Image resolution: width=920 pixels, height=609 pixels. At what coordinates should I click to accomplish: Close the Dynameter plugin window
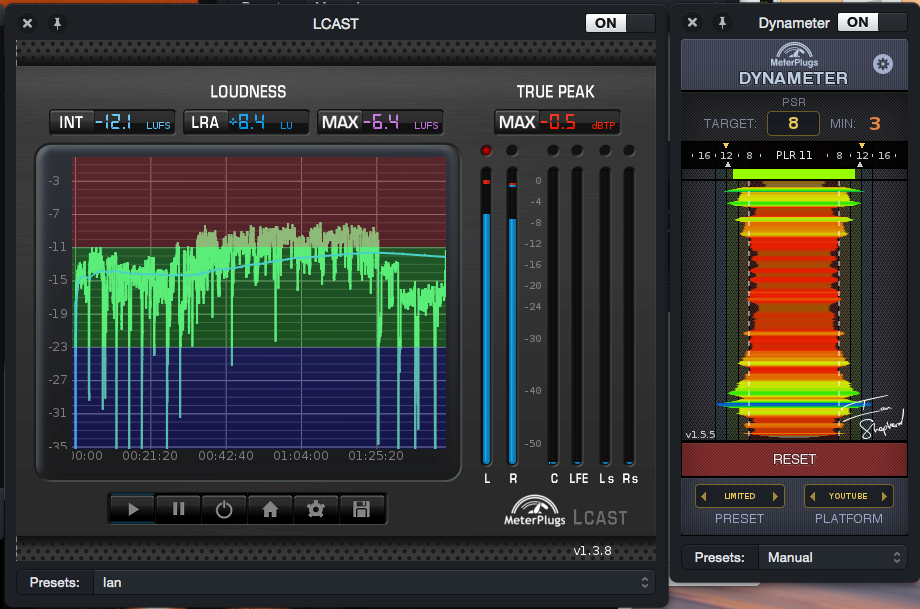pos(692,22)
